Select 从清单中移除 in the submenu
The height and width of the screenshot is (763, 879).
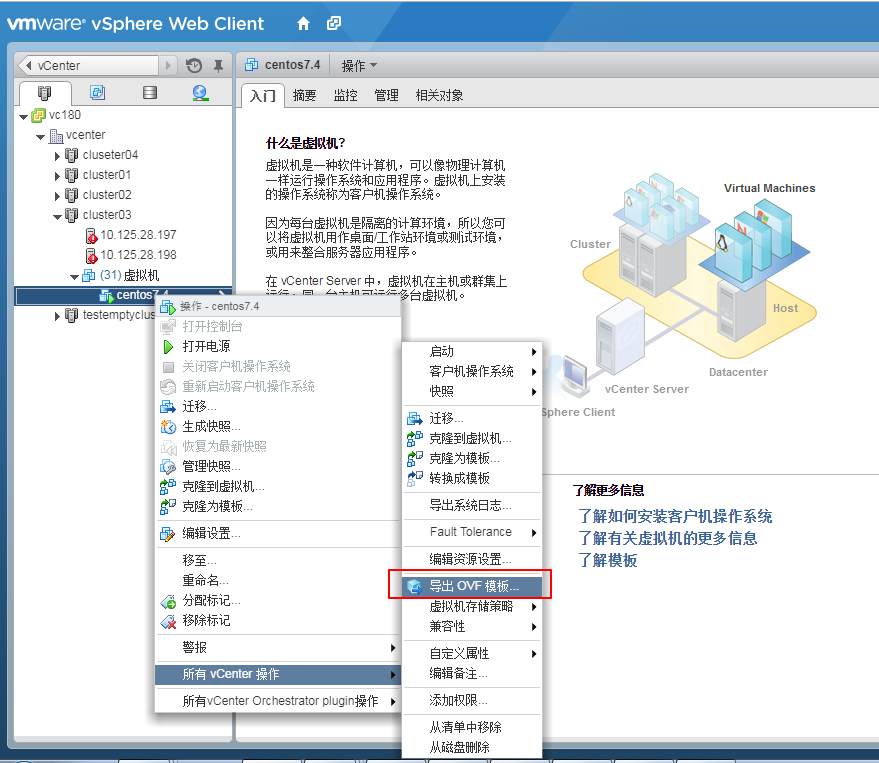pyautogui.click(x=472, y=727)
